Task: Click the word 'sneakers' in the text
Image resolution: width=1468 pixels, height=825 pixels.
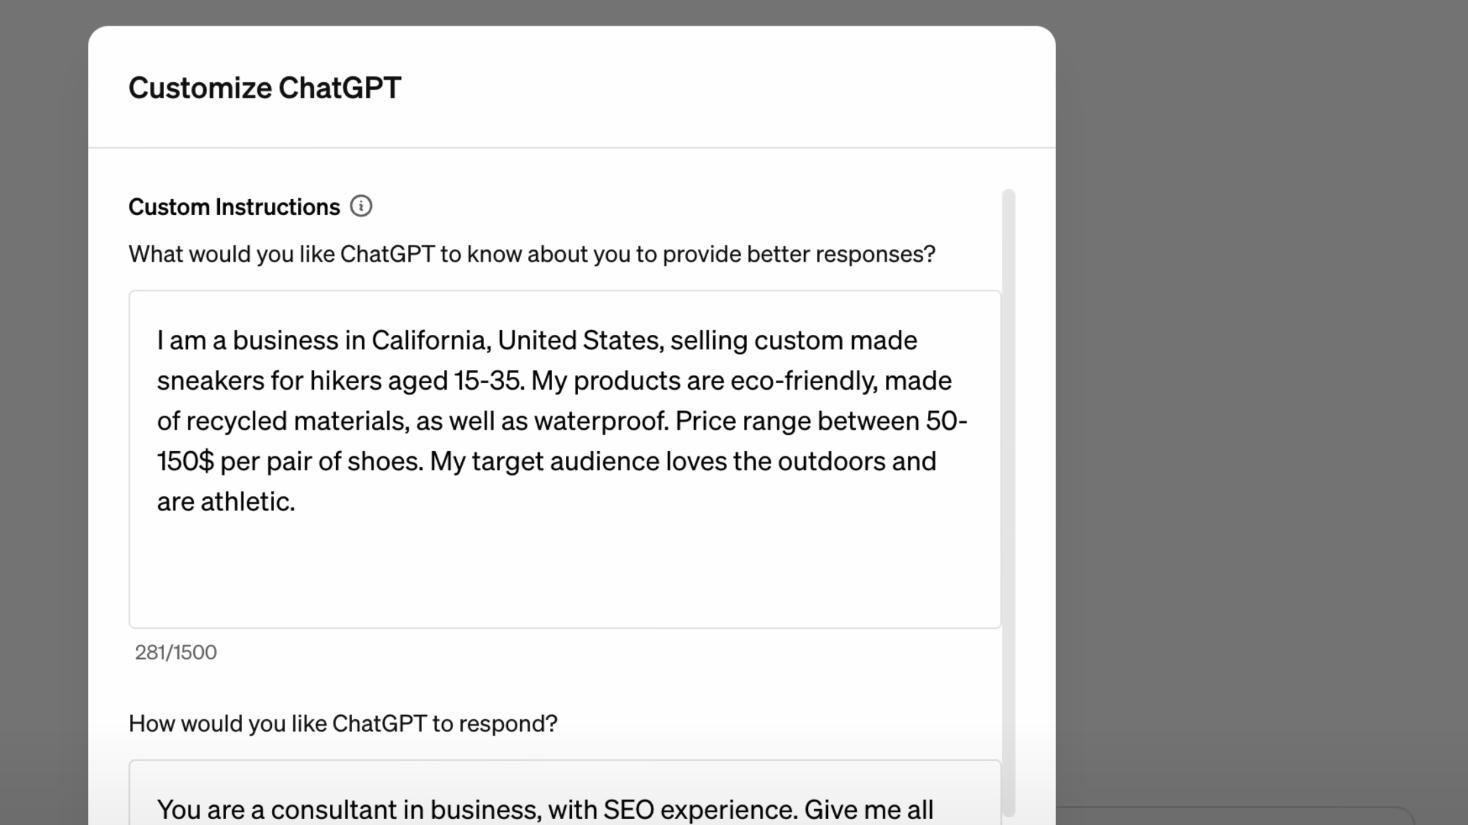Action: pos(210,381)
